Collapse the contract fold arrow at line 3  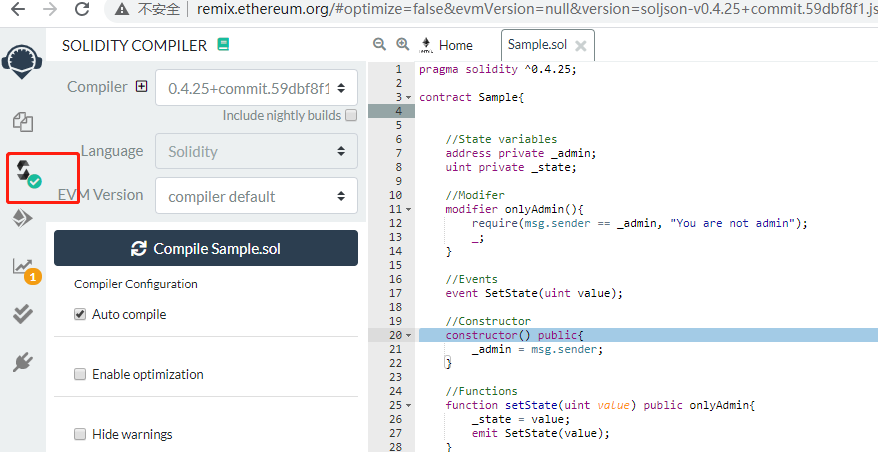point(409,97)
